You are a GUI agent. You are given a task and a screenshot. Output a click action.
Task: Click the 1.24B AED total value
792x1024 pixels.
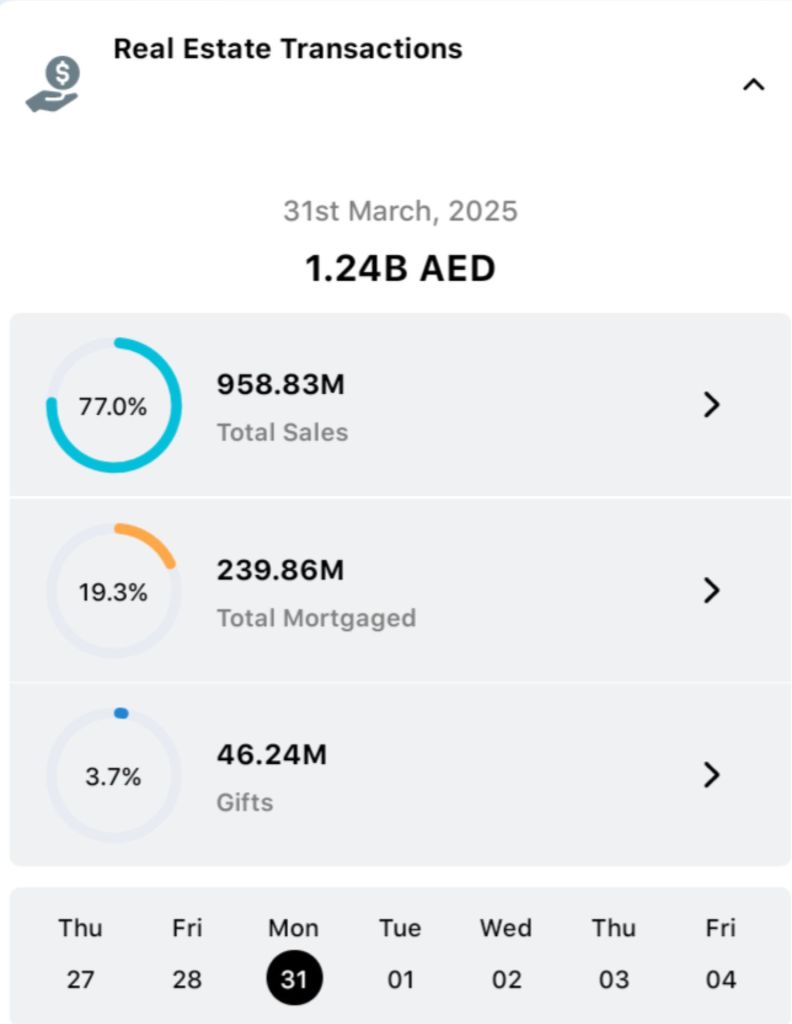(x=400, y=268)
